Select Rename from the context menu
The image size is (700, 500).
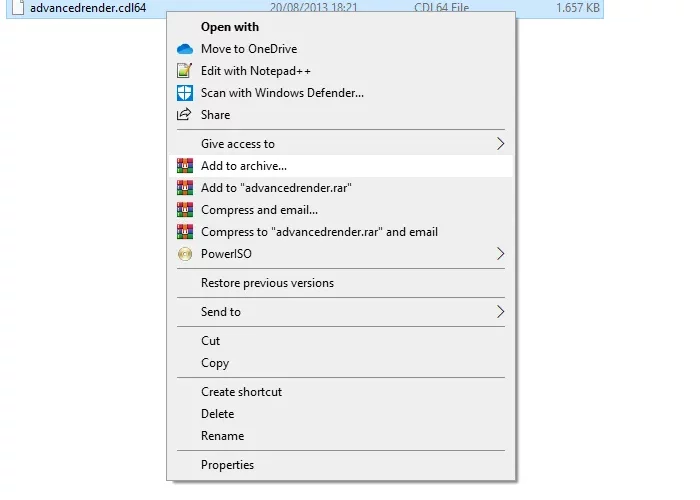coord(341,436)
